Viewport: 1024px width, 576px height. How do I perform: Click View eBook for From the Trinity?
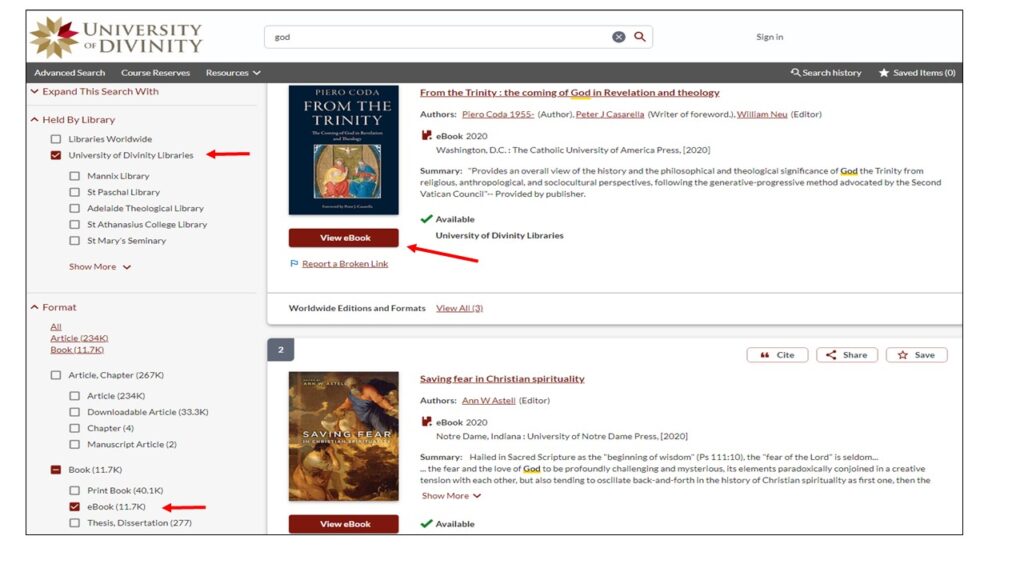click(344, 238)
